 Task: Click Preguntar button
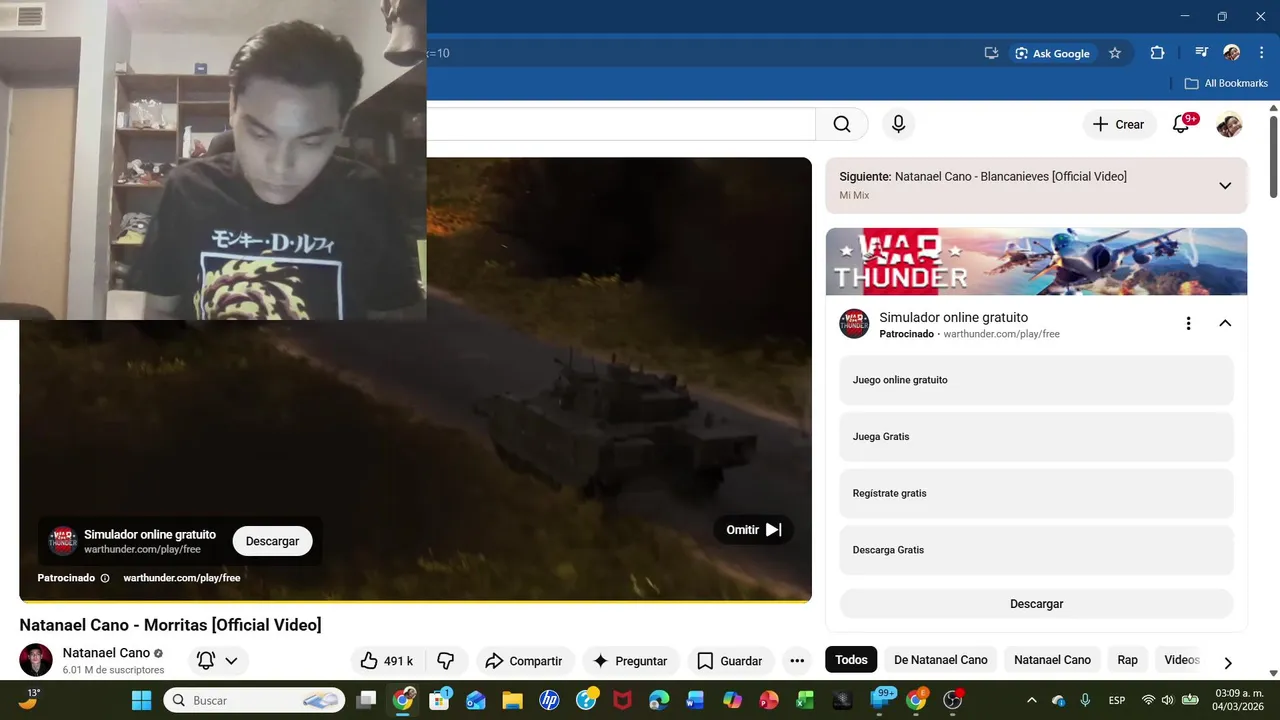point(630,661)
